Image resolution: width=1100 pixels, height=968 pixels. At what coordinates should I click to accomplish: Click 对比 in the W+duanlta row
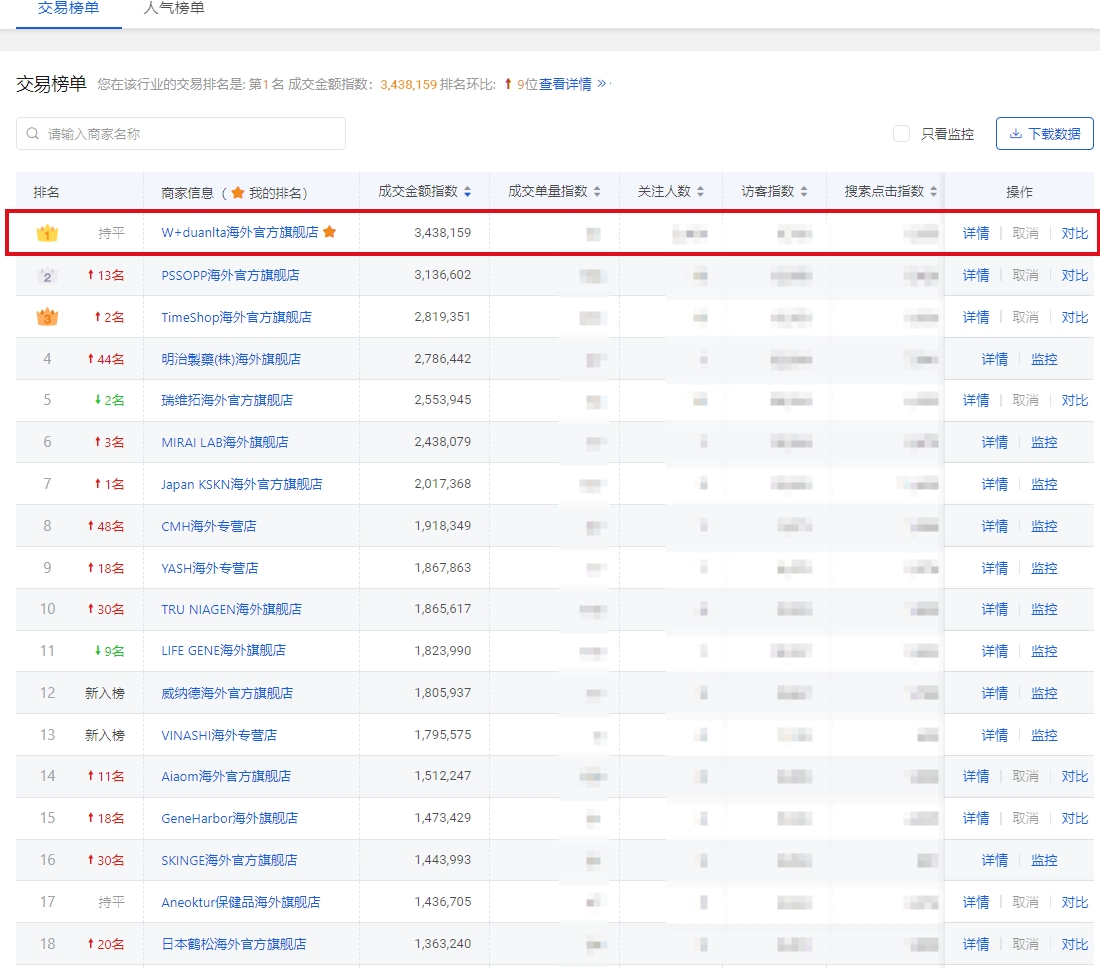pos(1075,233)
